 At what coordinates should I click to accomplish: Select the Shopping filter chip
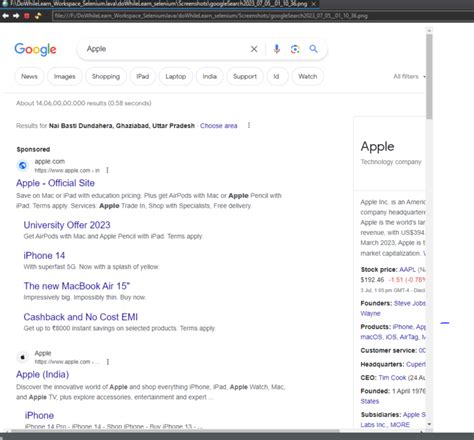tap(106, 76)
